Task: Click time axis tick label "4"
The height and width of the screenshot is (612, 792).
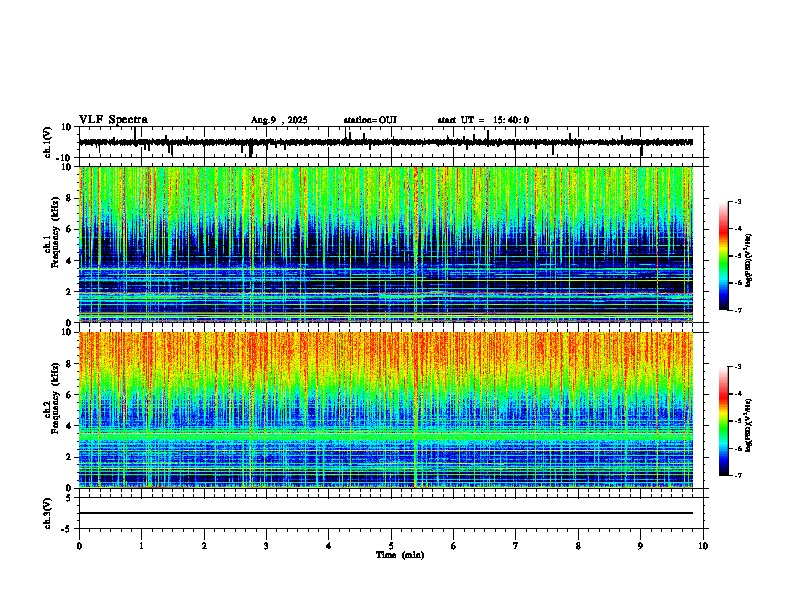Action: [x=329, y=546]
